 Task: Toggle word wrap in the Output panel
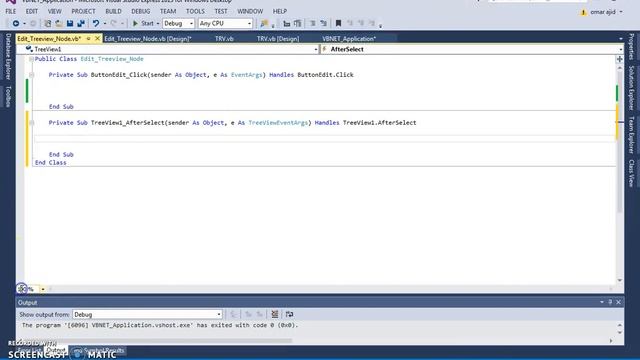(x=289, y=314)
